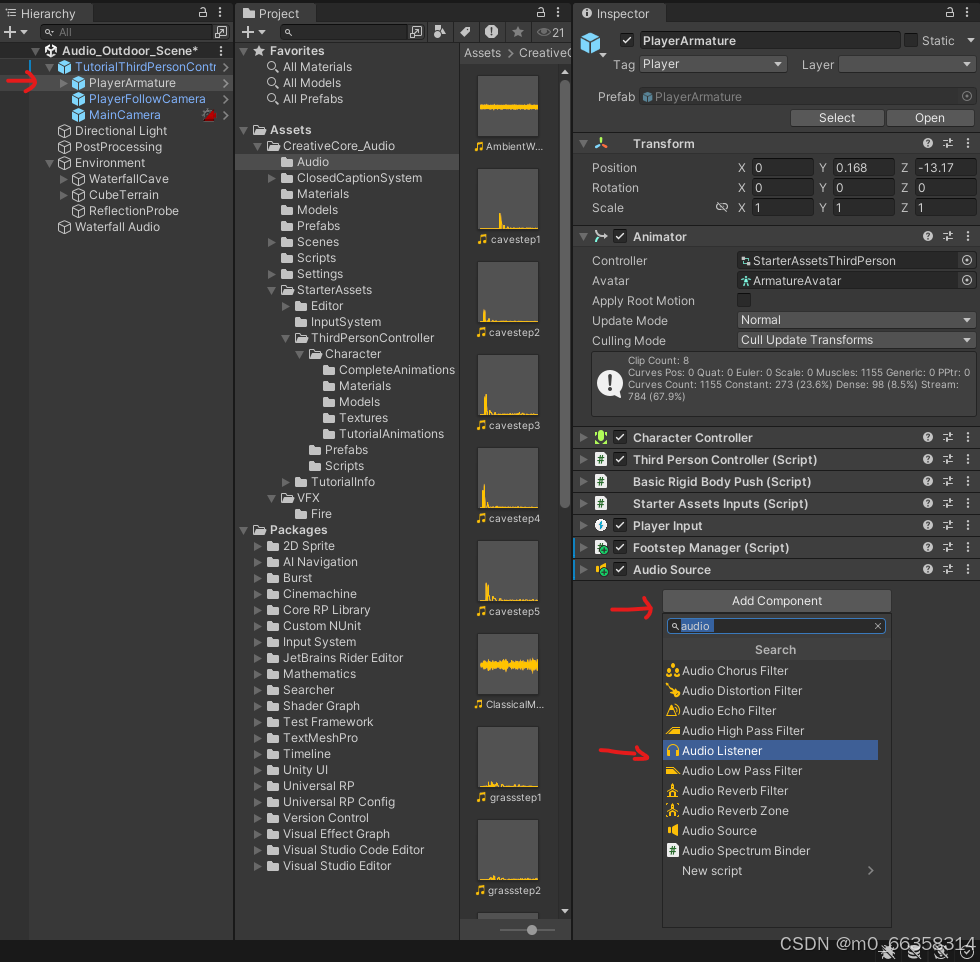The width and height of the screenshot is (980, 962).
Task: Open the Layer dropdown
Action: pyautogui.click(x=906, y=64)
